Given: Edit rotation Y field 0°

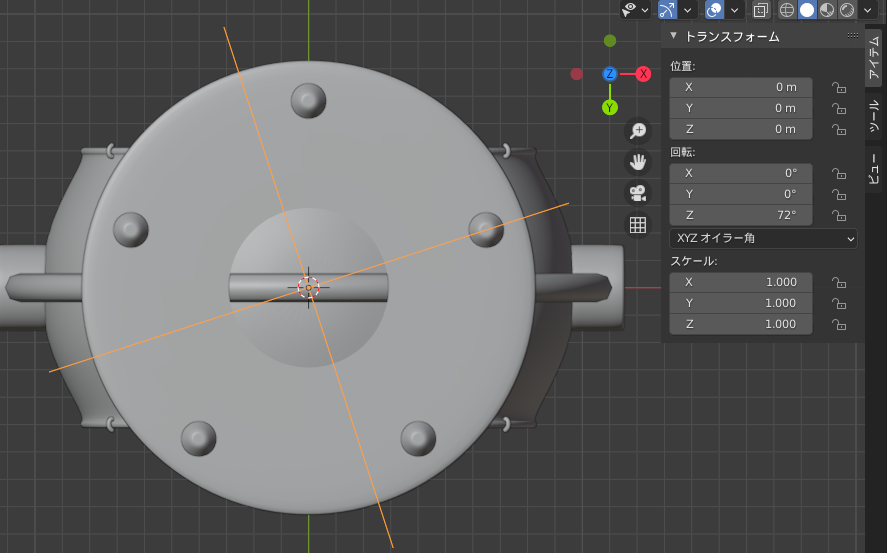Looking at the screenshot, I should (x=740, y=194).
